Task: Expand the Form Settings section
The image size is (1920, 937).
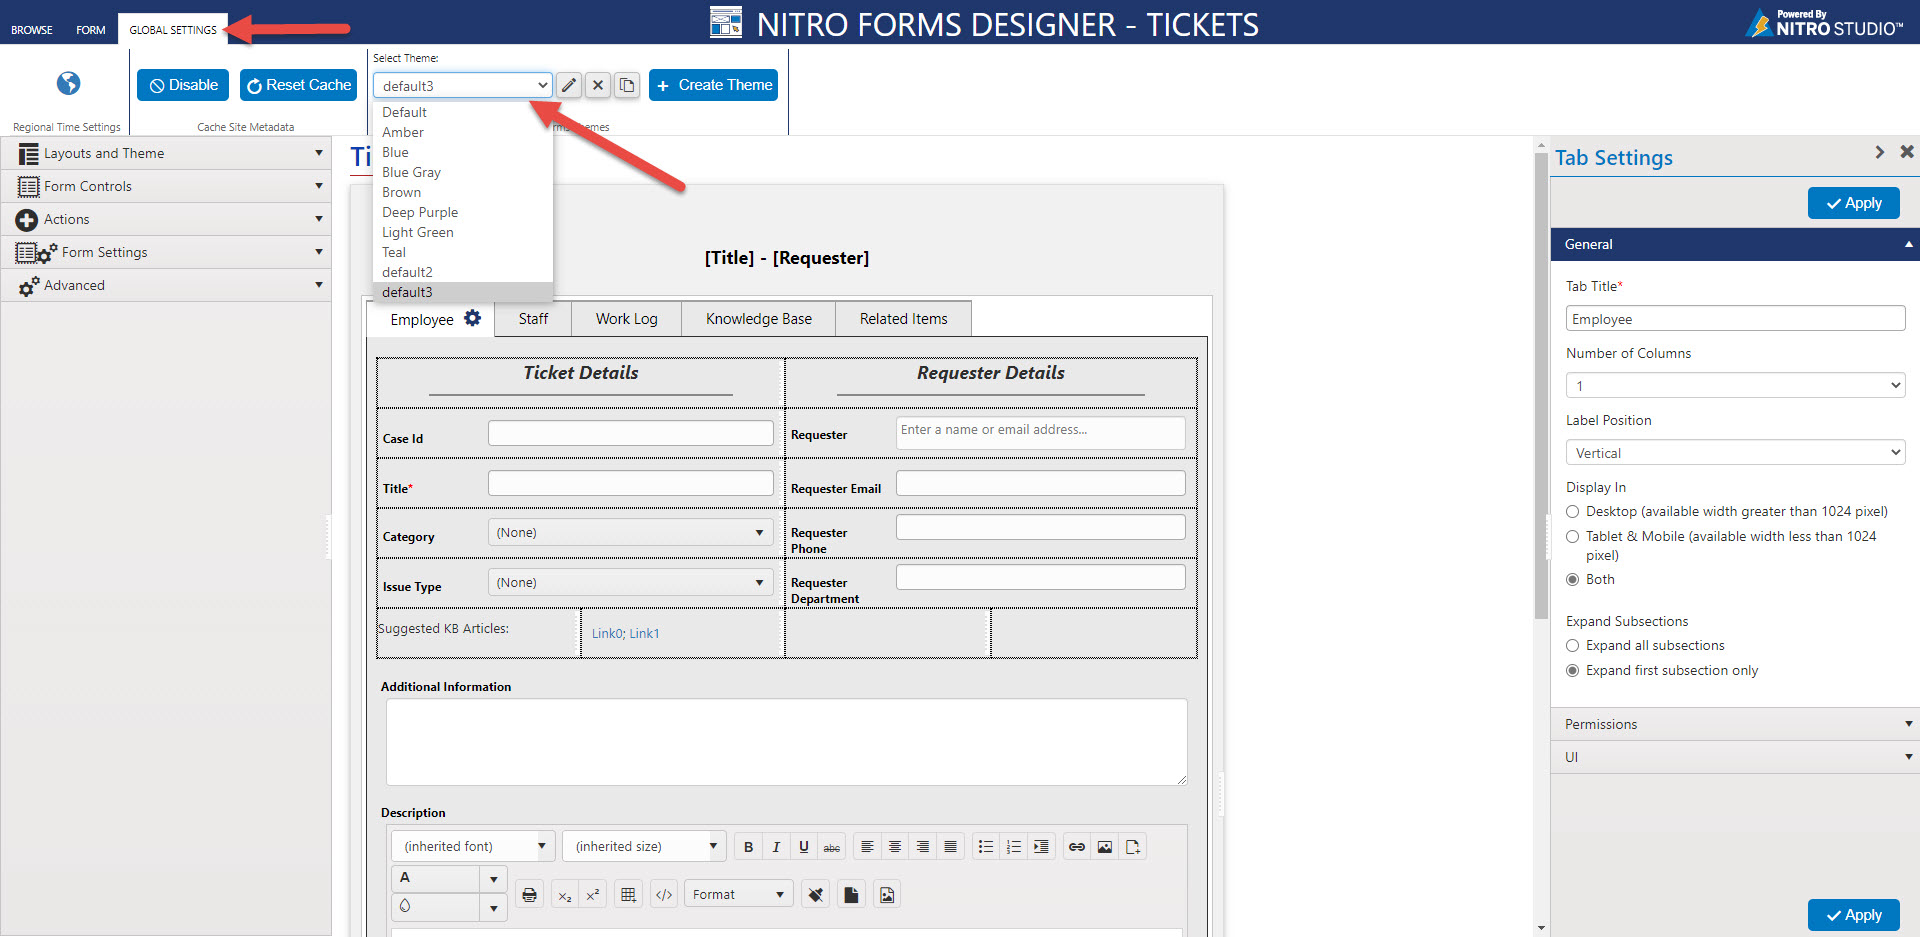Action: tap(166, 252)
